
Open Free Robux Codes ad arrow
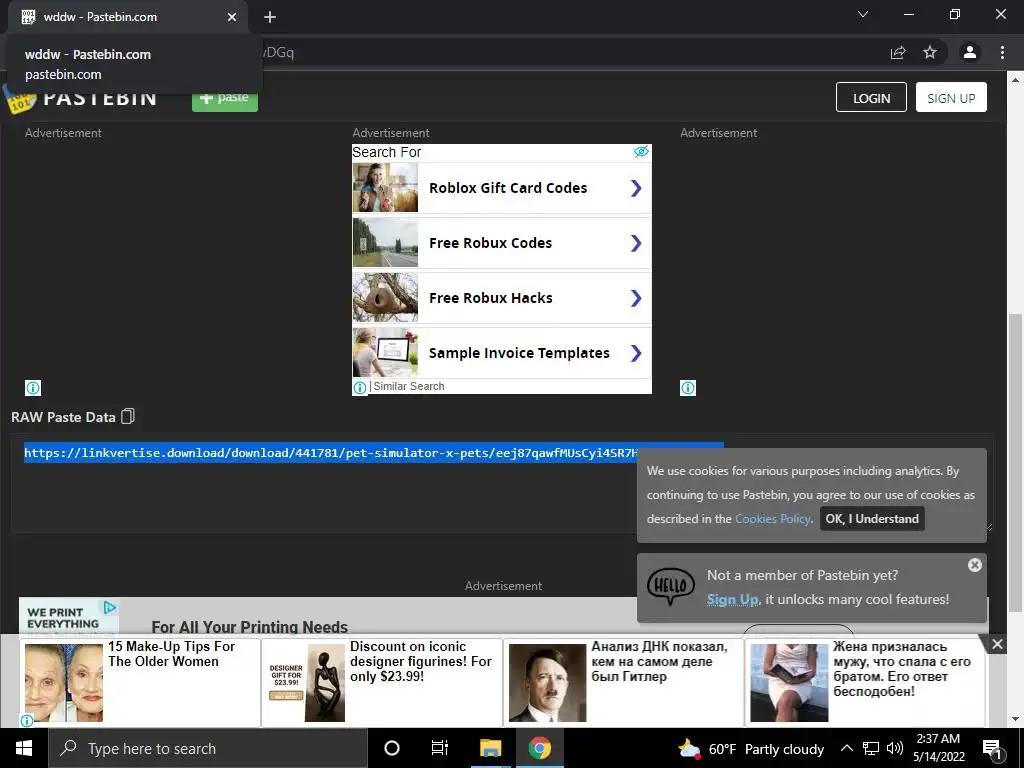click(636, 243)
